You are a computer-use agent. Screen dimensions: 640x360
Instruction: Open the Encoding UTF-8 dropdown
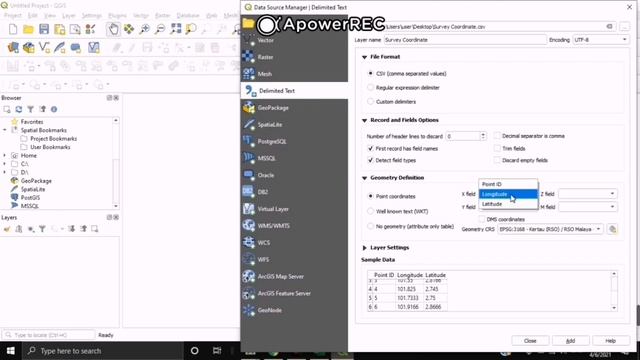600,40
